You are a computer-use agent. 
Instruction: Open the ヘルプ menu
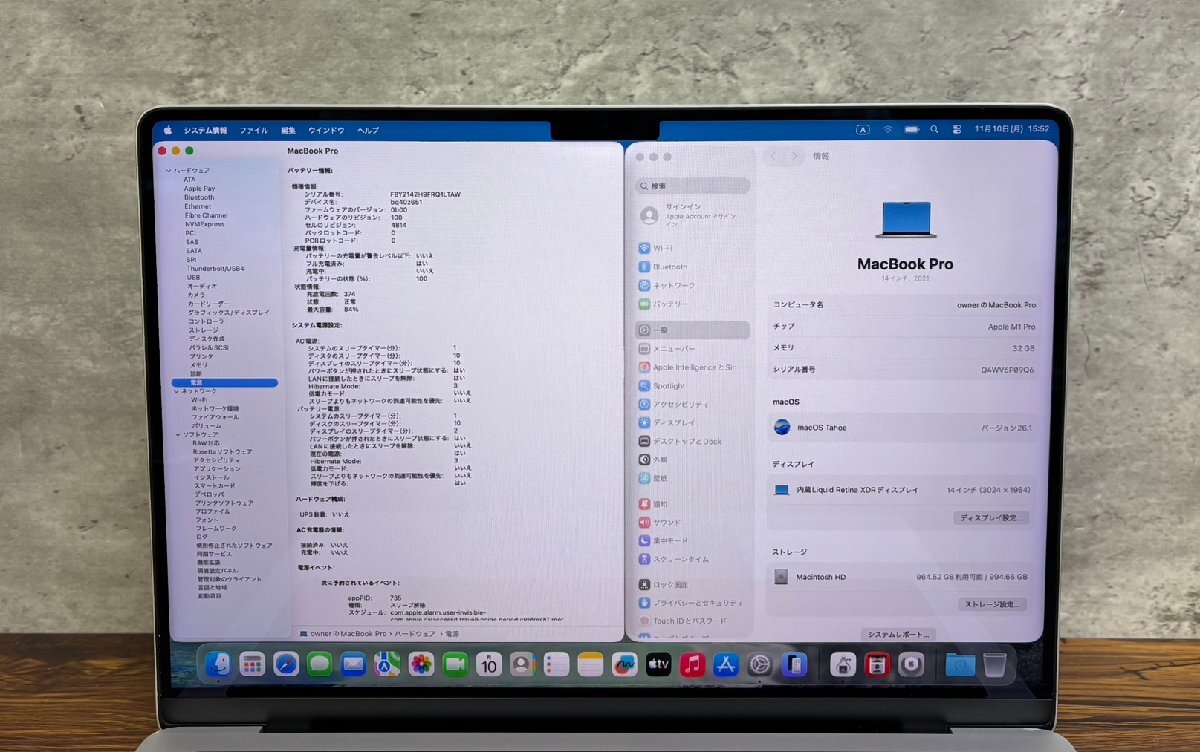(368, 130)
